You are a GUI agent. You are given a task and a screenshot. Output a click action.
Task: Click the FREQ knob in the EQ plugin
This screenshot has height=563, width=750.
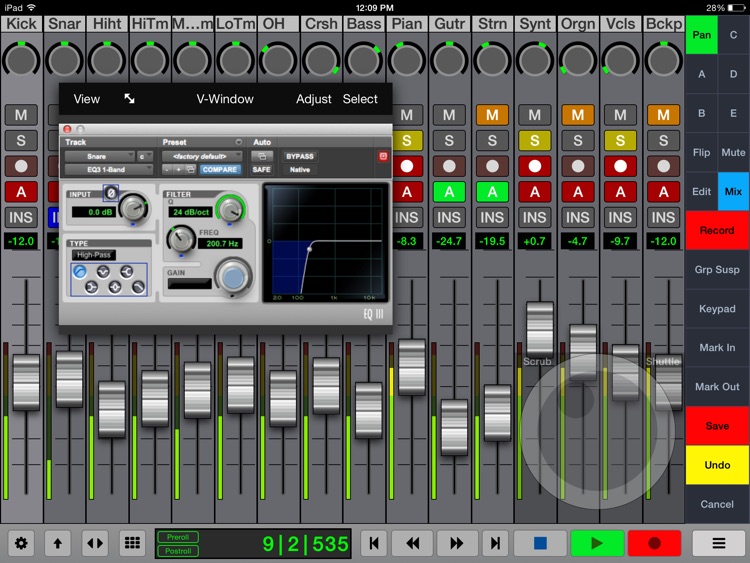181,239
